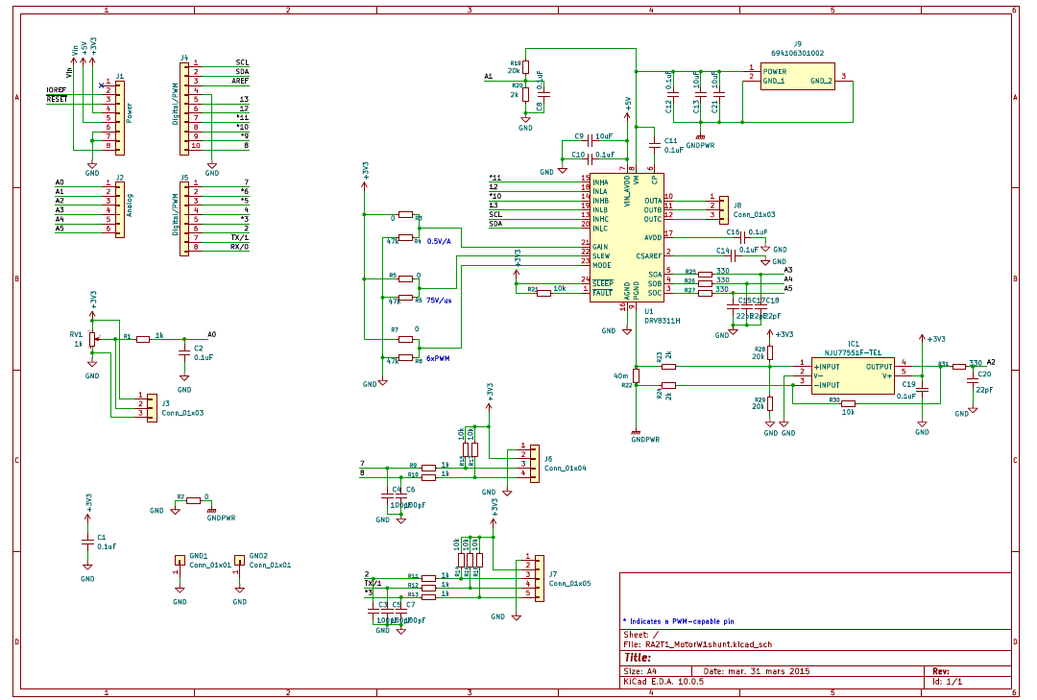Image resolution: width=1037 pixels, height=700 pixels.
Task: Select the J3 three-pin connector symbol
Action: (151, 408)
